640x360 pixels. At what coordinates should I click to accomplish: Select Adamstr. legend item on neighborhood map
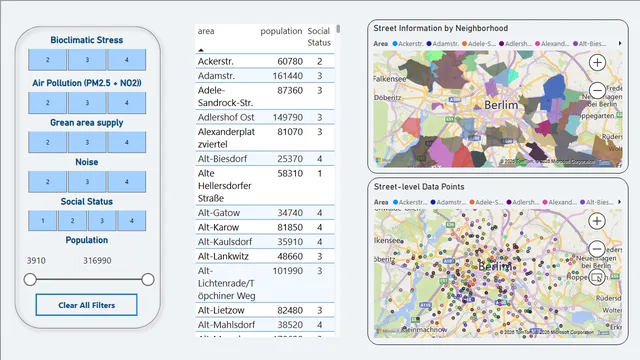point(443,44)
